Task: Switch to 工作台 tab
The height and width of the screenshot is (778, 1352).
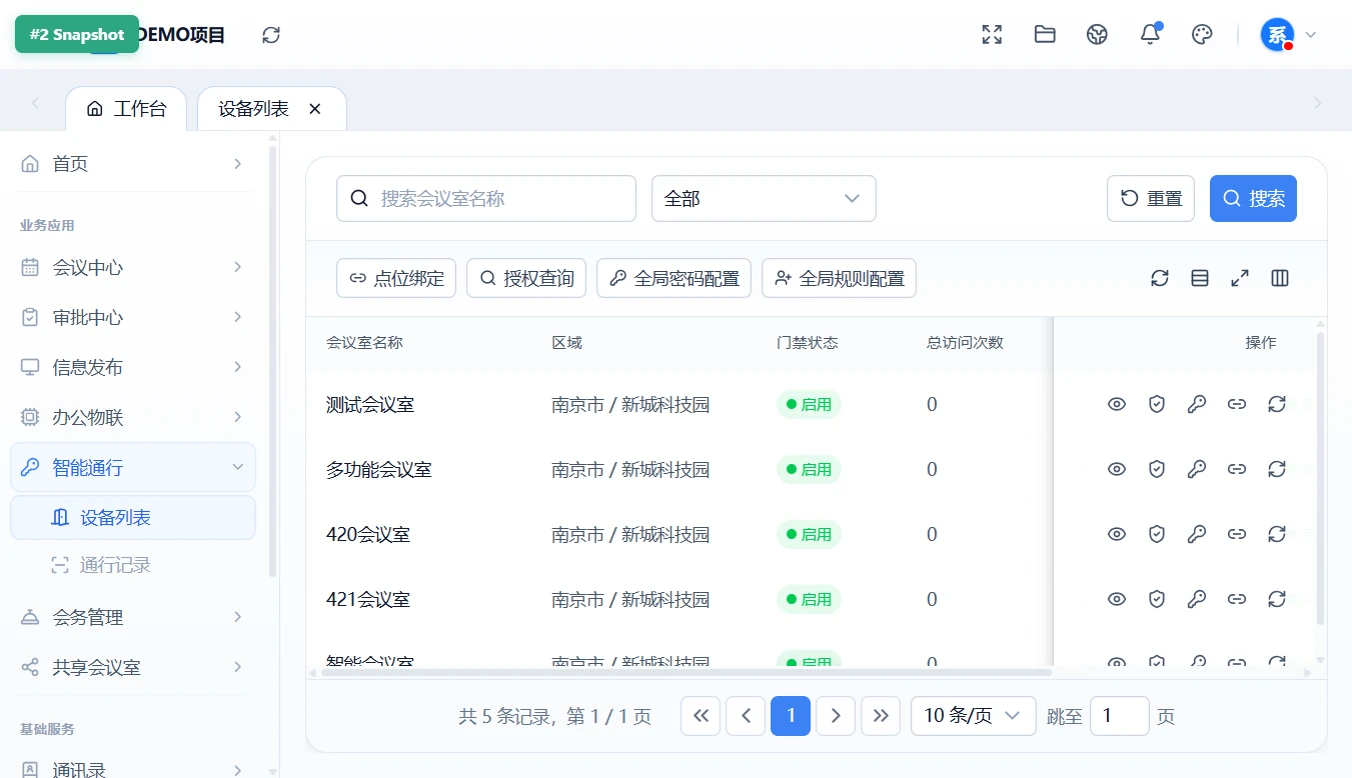Action: [x=126, y=108]
